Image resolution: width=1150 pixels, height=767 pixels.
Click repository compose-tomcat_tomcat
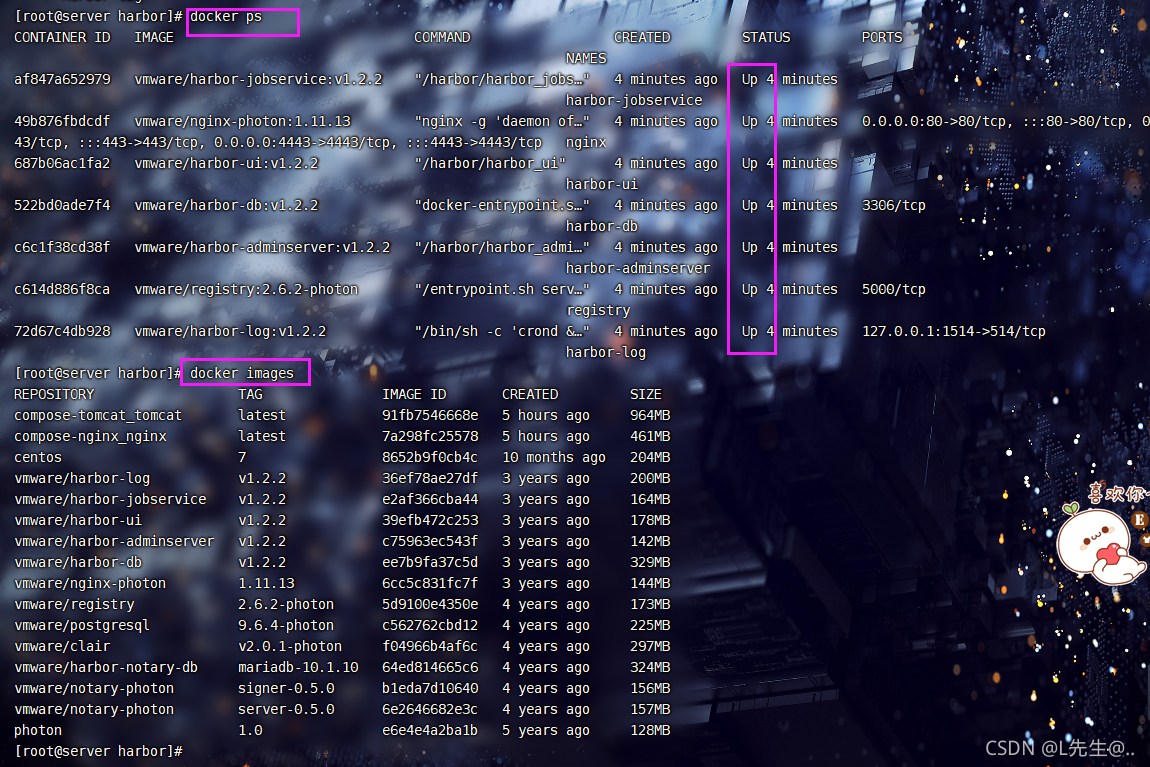[x=98, y=415]
